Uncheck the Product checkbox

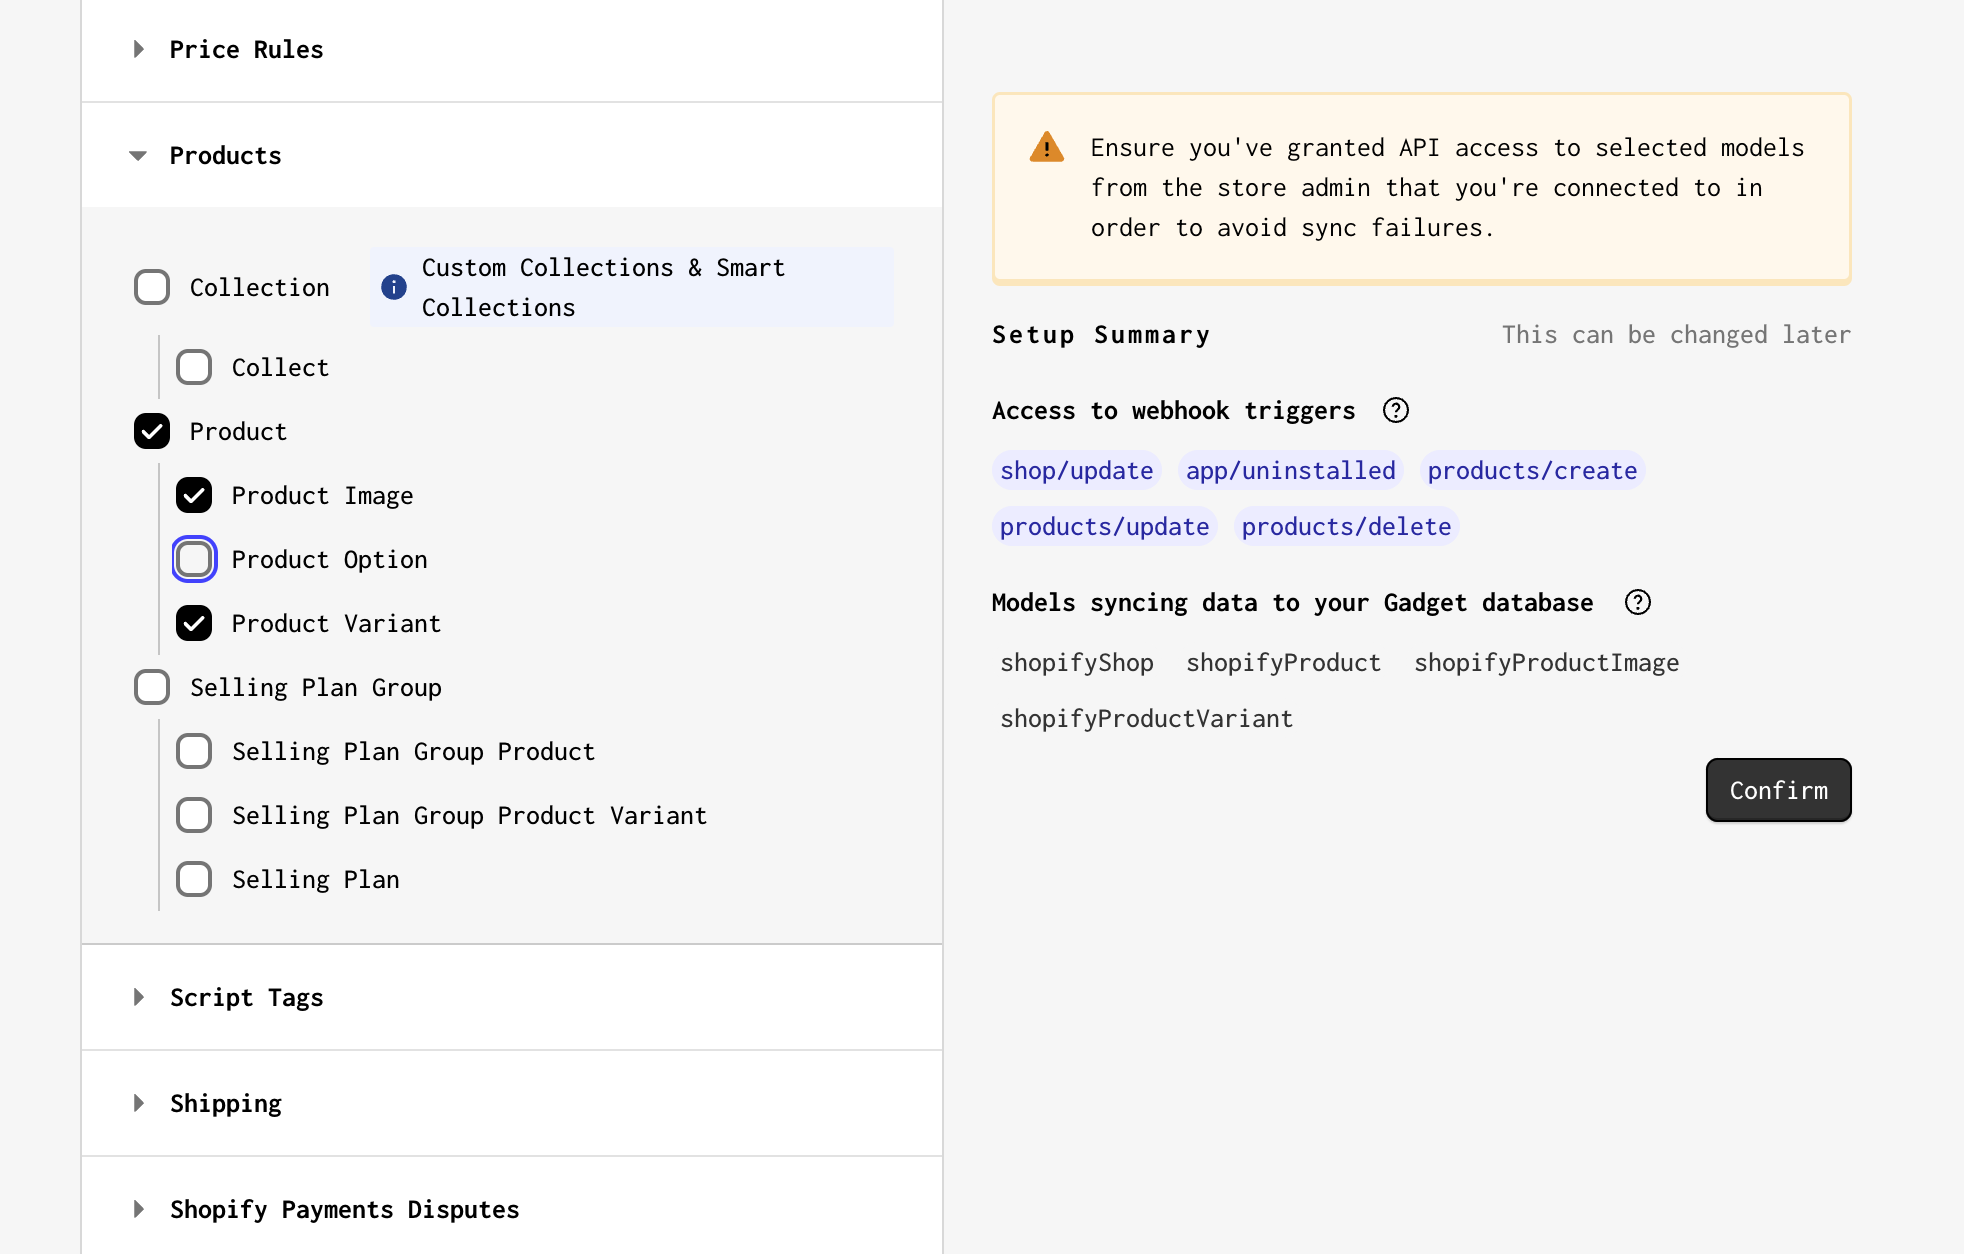pyautogui.click(x=152, y=431)
